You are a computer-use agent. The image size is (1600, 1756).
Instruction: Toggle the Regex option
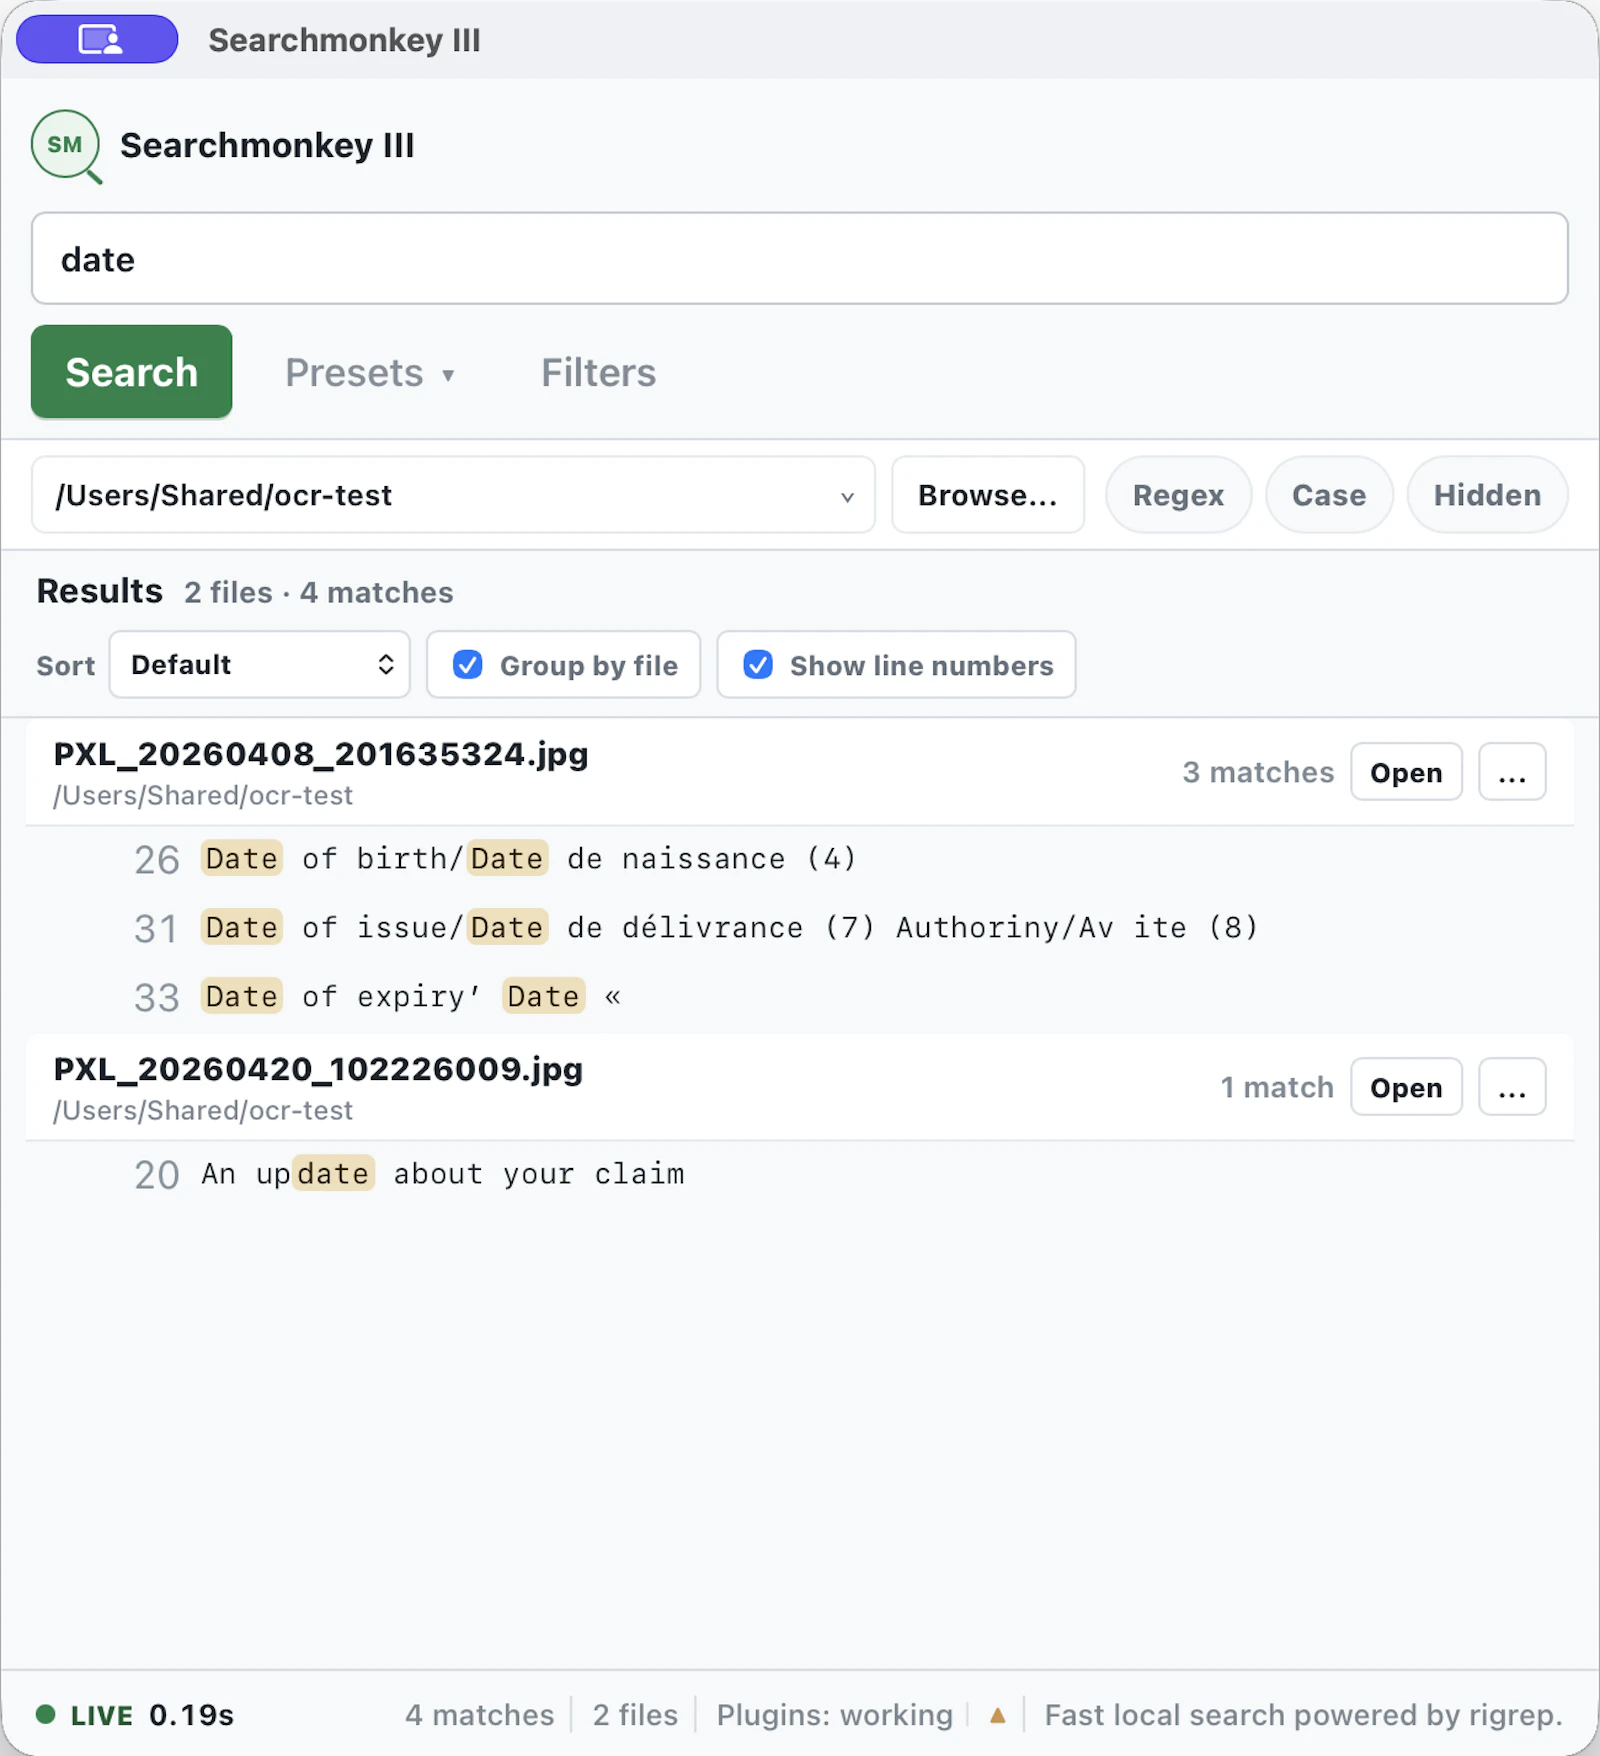[1178, 495]
